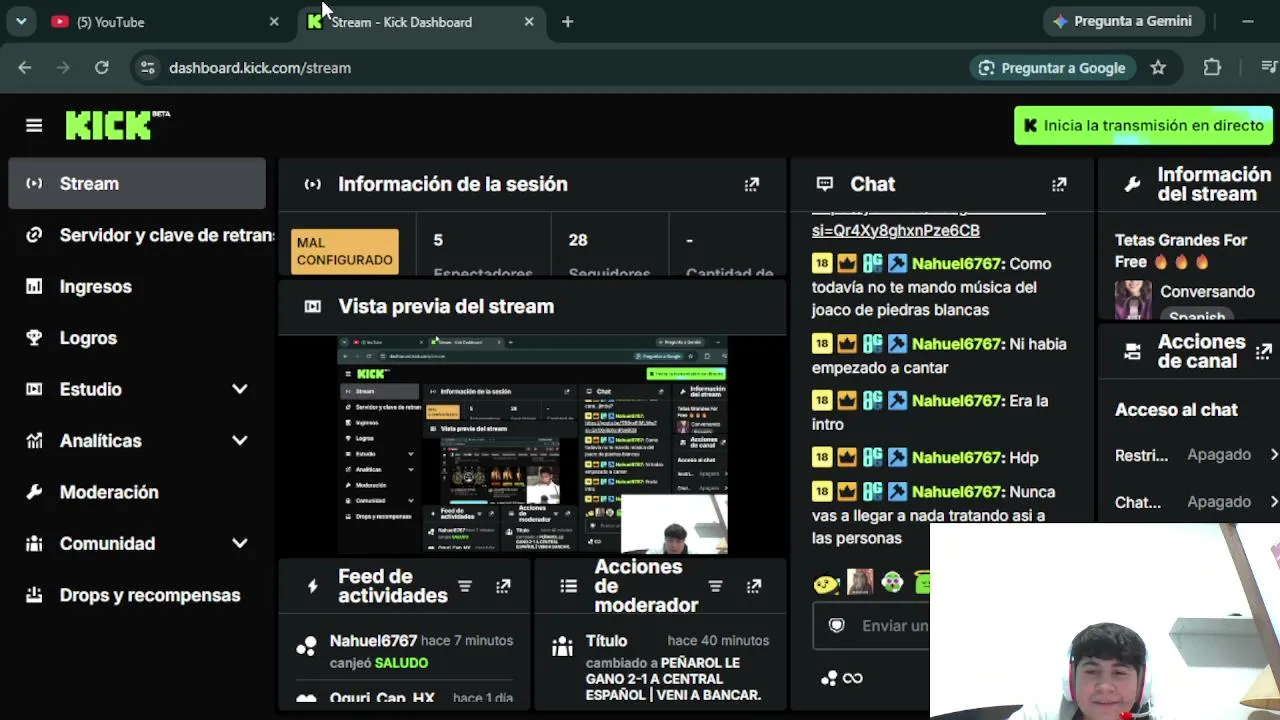Switch to the YouTube browser tab
Viewport: 1280px width, 720px height.
(x=165, y=22)
